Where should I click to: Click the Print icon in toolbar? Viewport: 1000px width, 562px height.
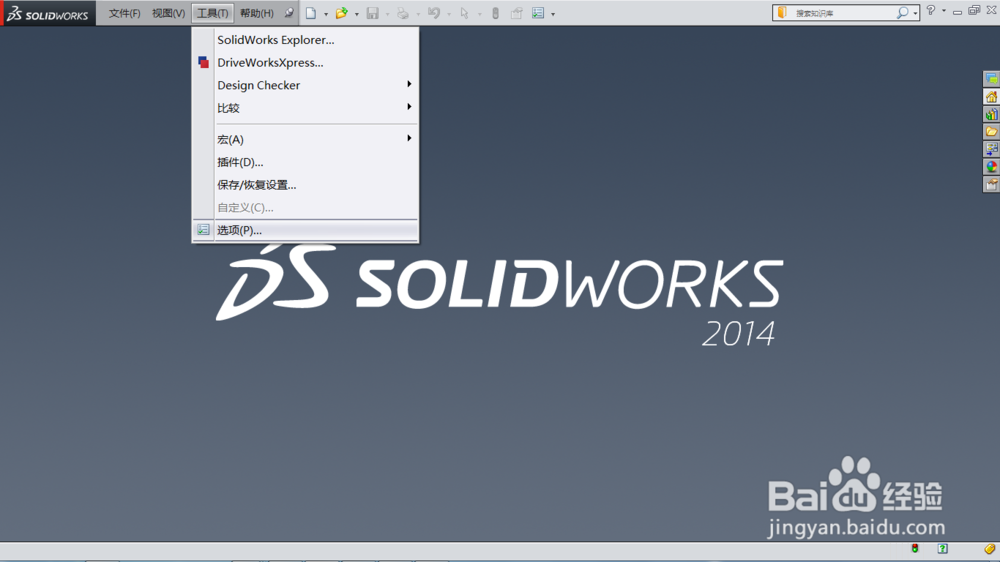click(x=402, y=13)
